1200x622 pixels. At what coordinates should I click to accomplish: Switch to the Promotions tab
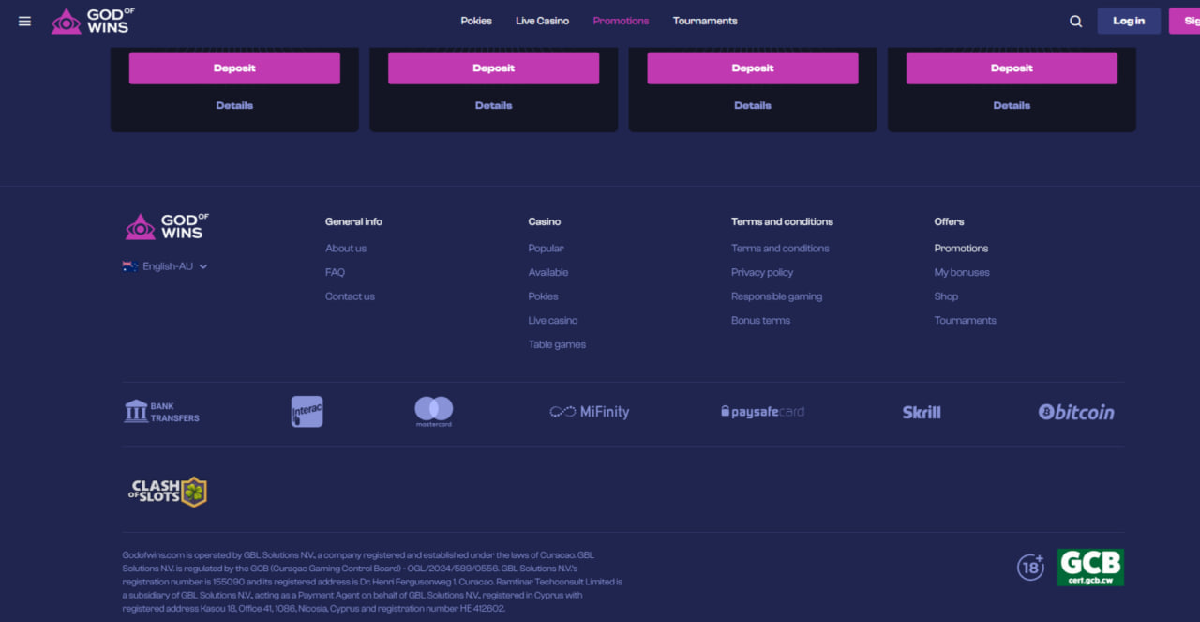pos(621,20)
